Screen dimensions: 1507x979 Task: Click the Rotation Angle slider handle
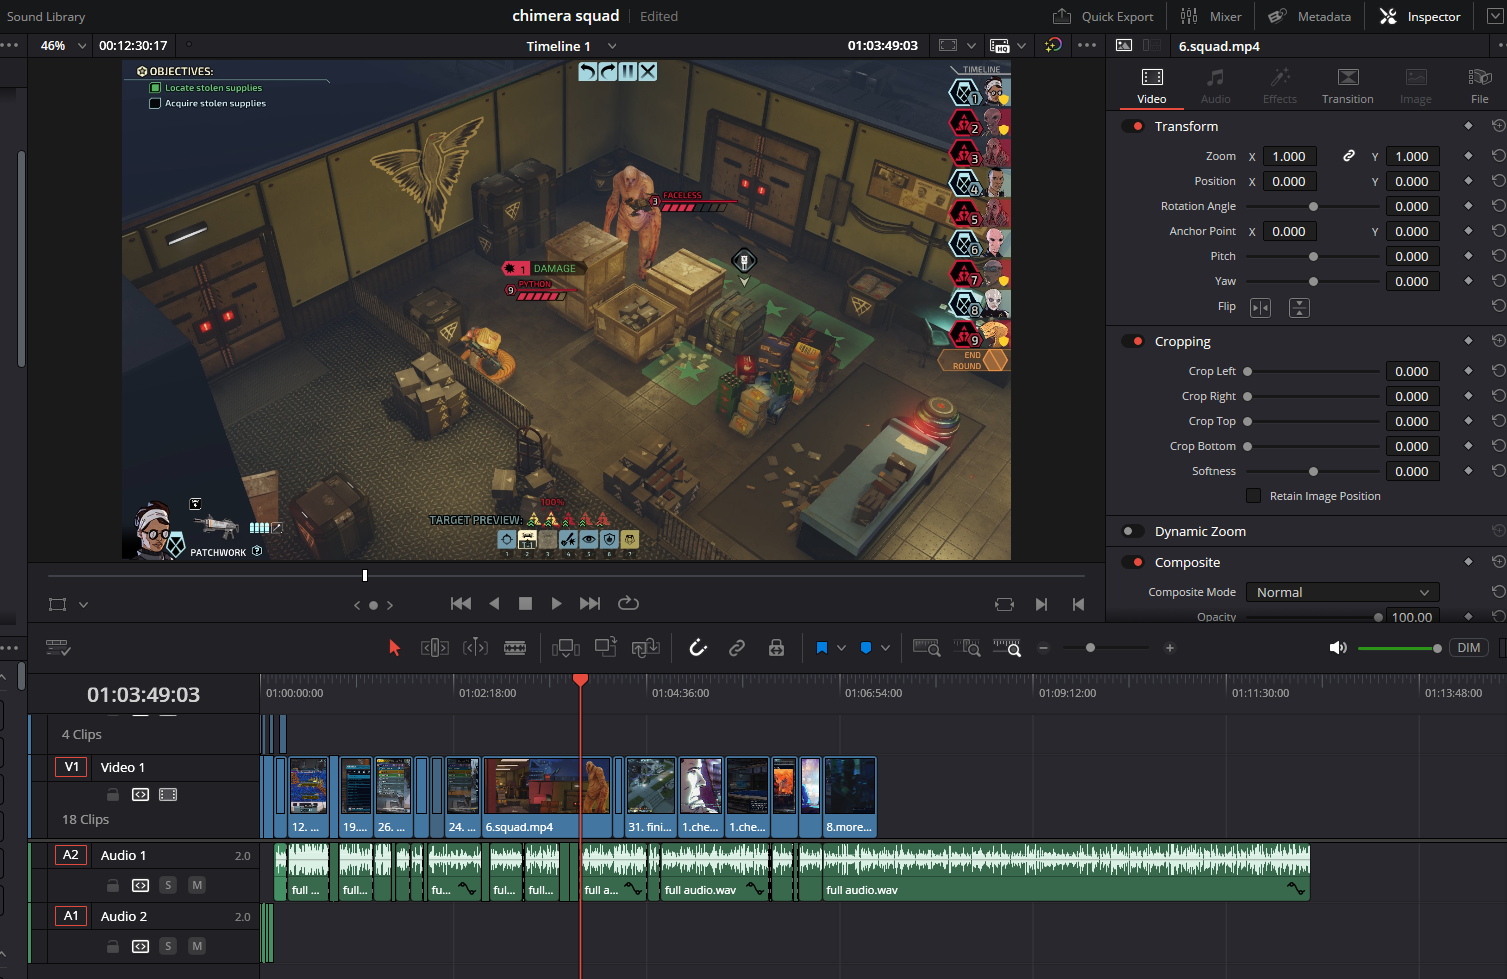coord(1313,207)
